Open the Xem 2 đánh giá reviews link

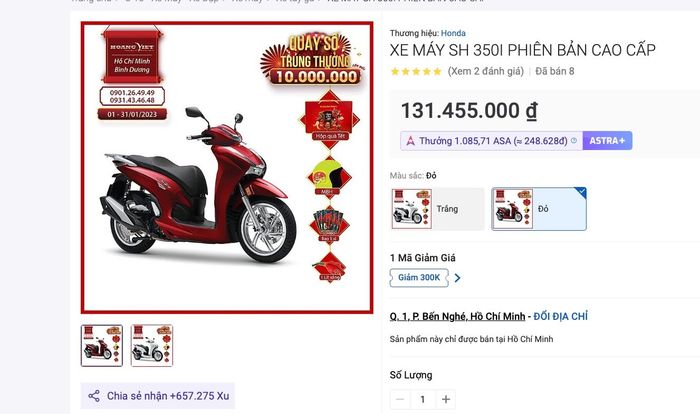tap(486, 71)
